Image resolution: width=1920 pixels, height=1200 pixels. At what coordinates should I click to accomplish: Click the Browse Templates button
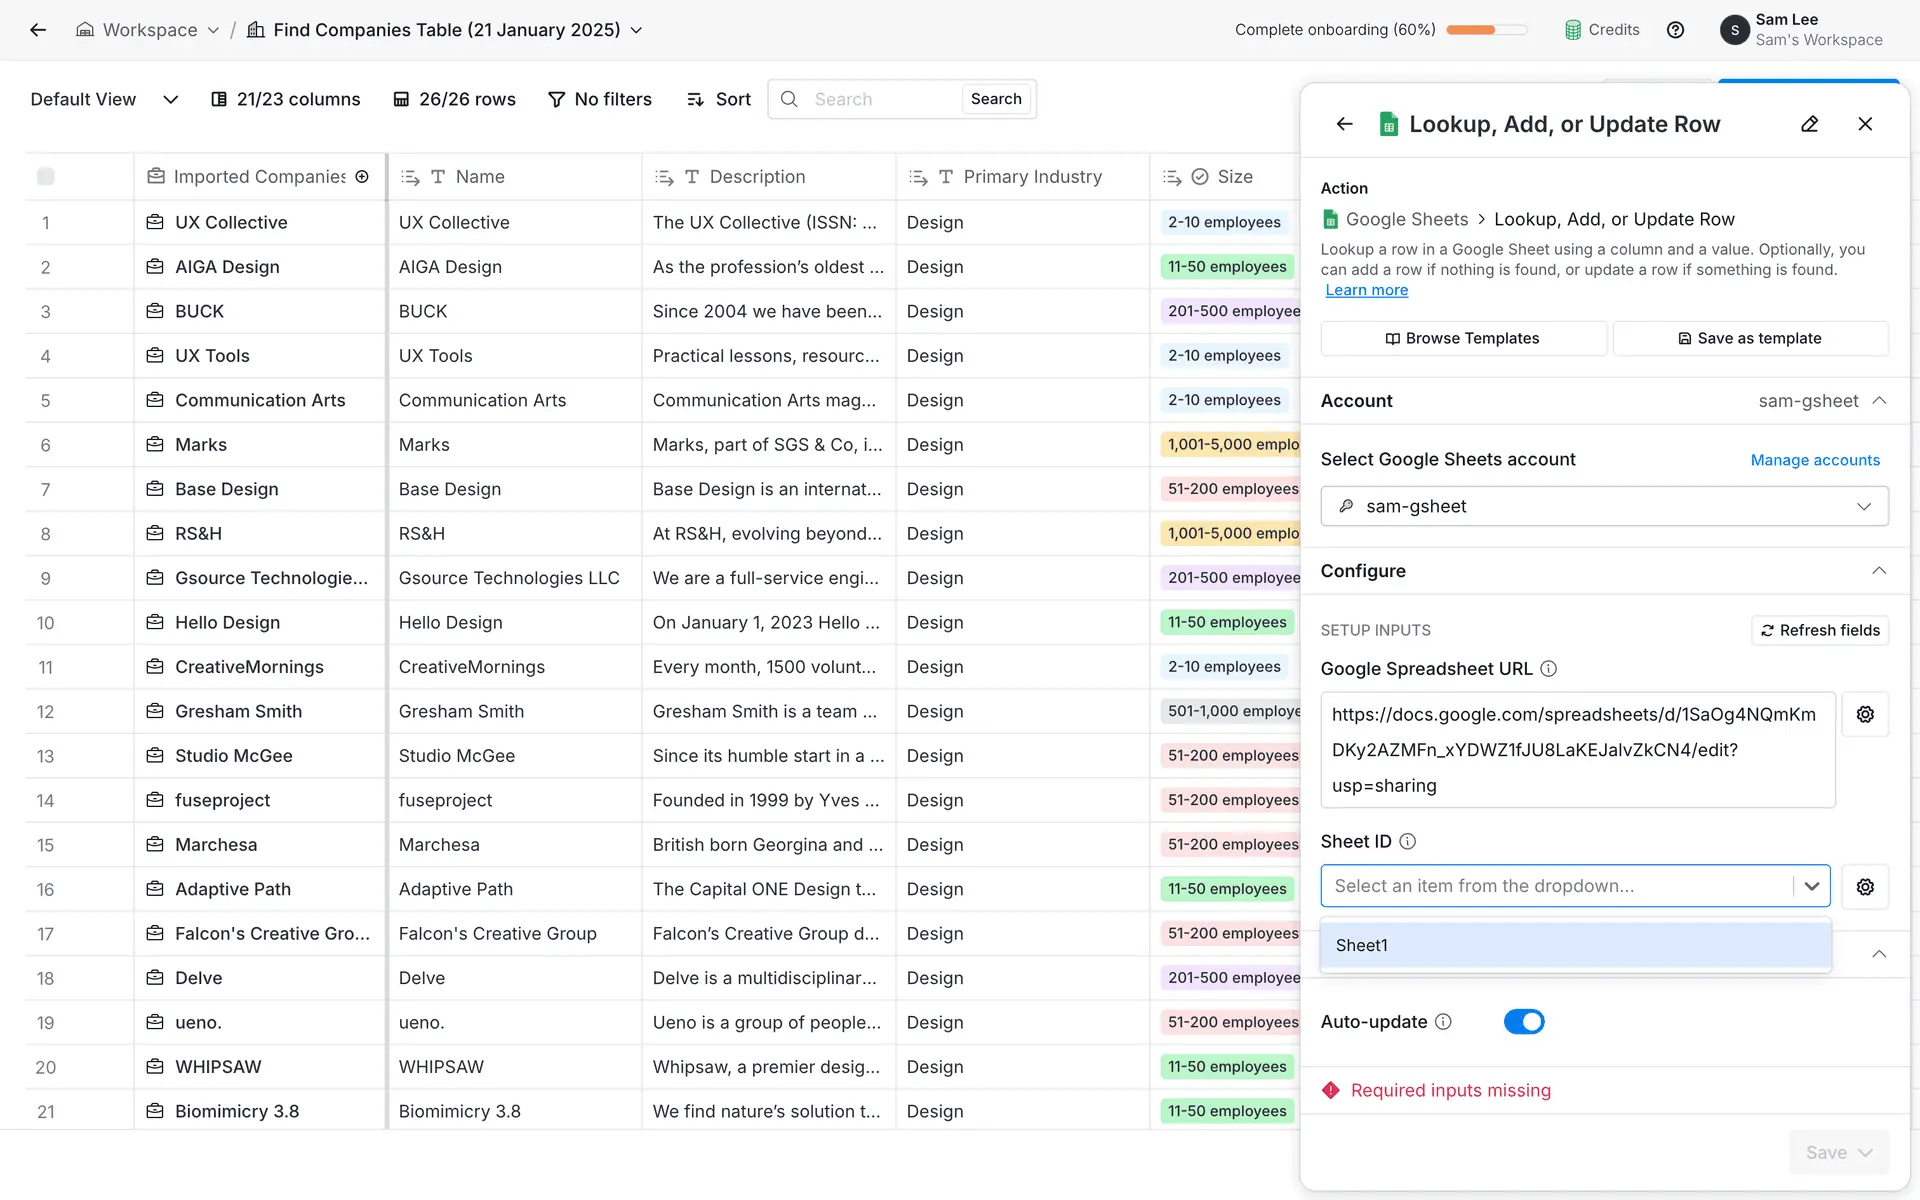(1462, 338)
